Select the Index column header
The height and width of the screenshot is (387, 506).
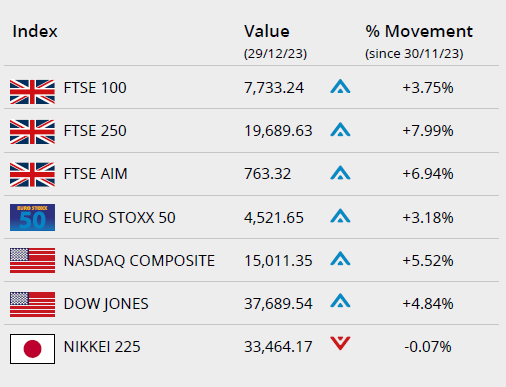coord(35,31)
